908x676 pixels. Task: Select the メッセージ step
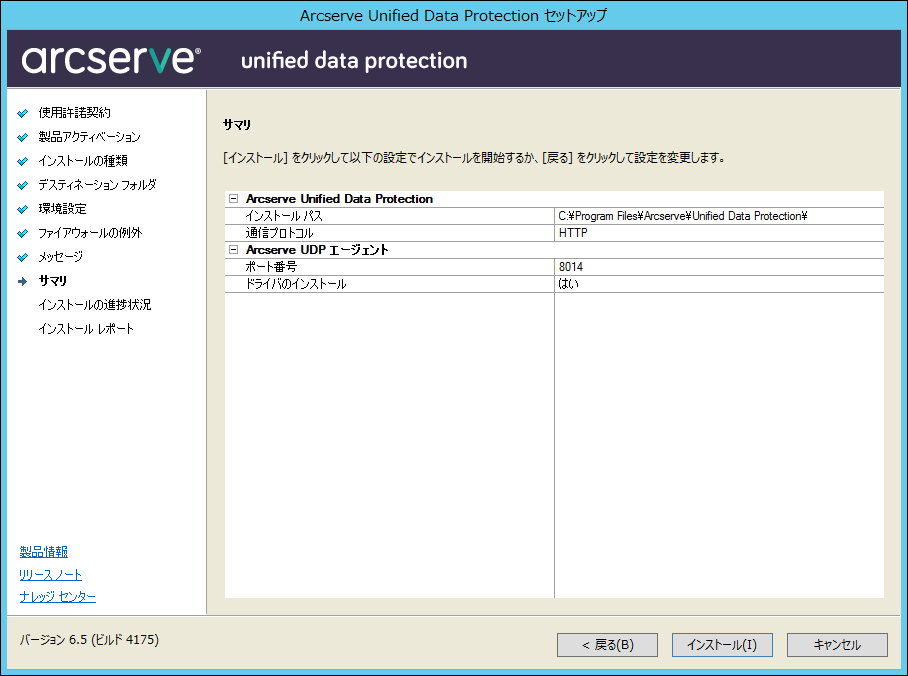pos(60,257)
